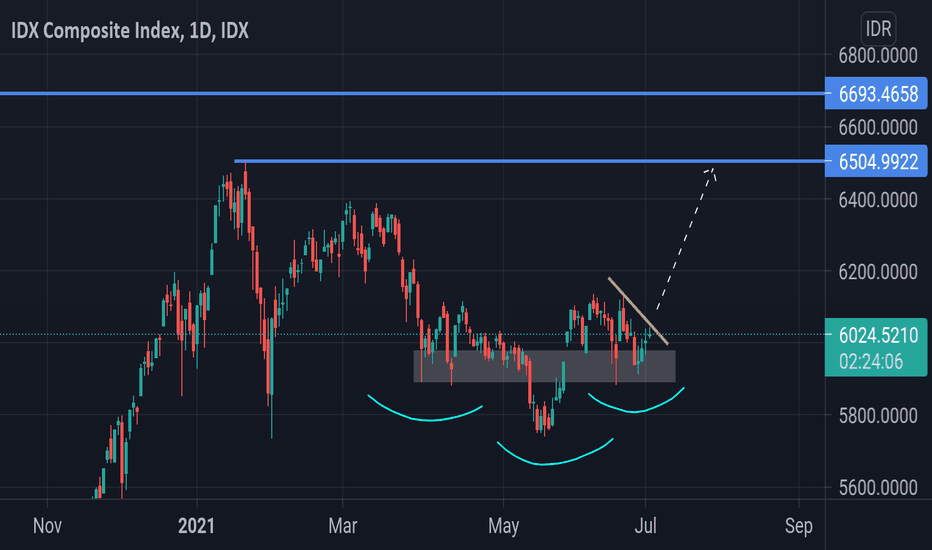
Task: Click the IDR currency button
Action: point(878,28)
